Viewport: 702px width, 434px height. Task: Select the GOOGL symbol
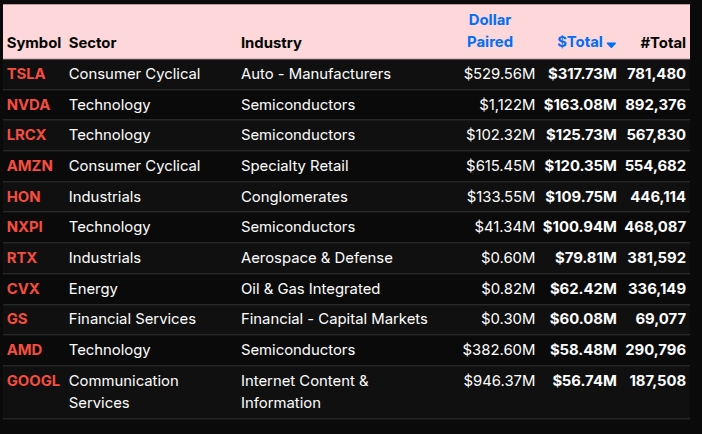(x=33, y=381)
